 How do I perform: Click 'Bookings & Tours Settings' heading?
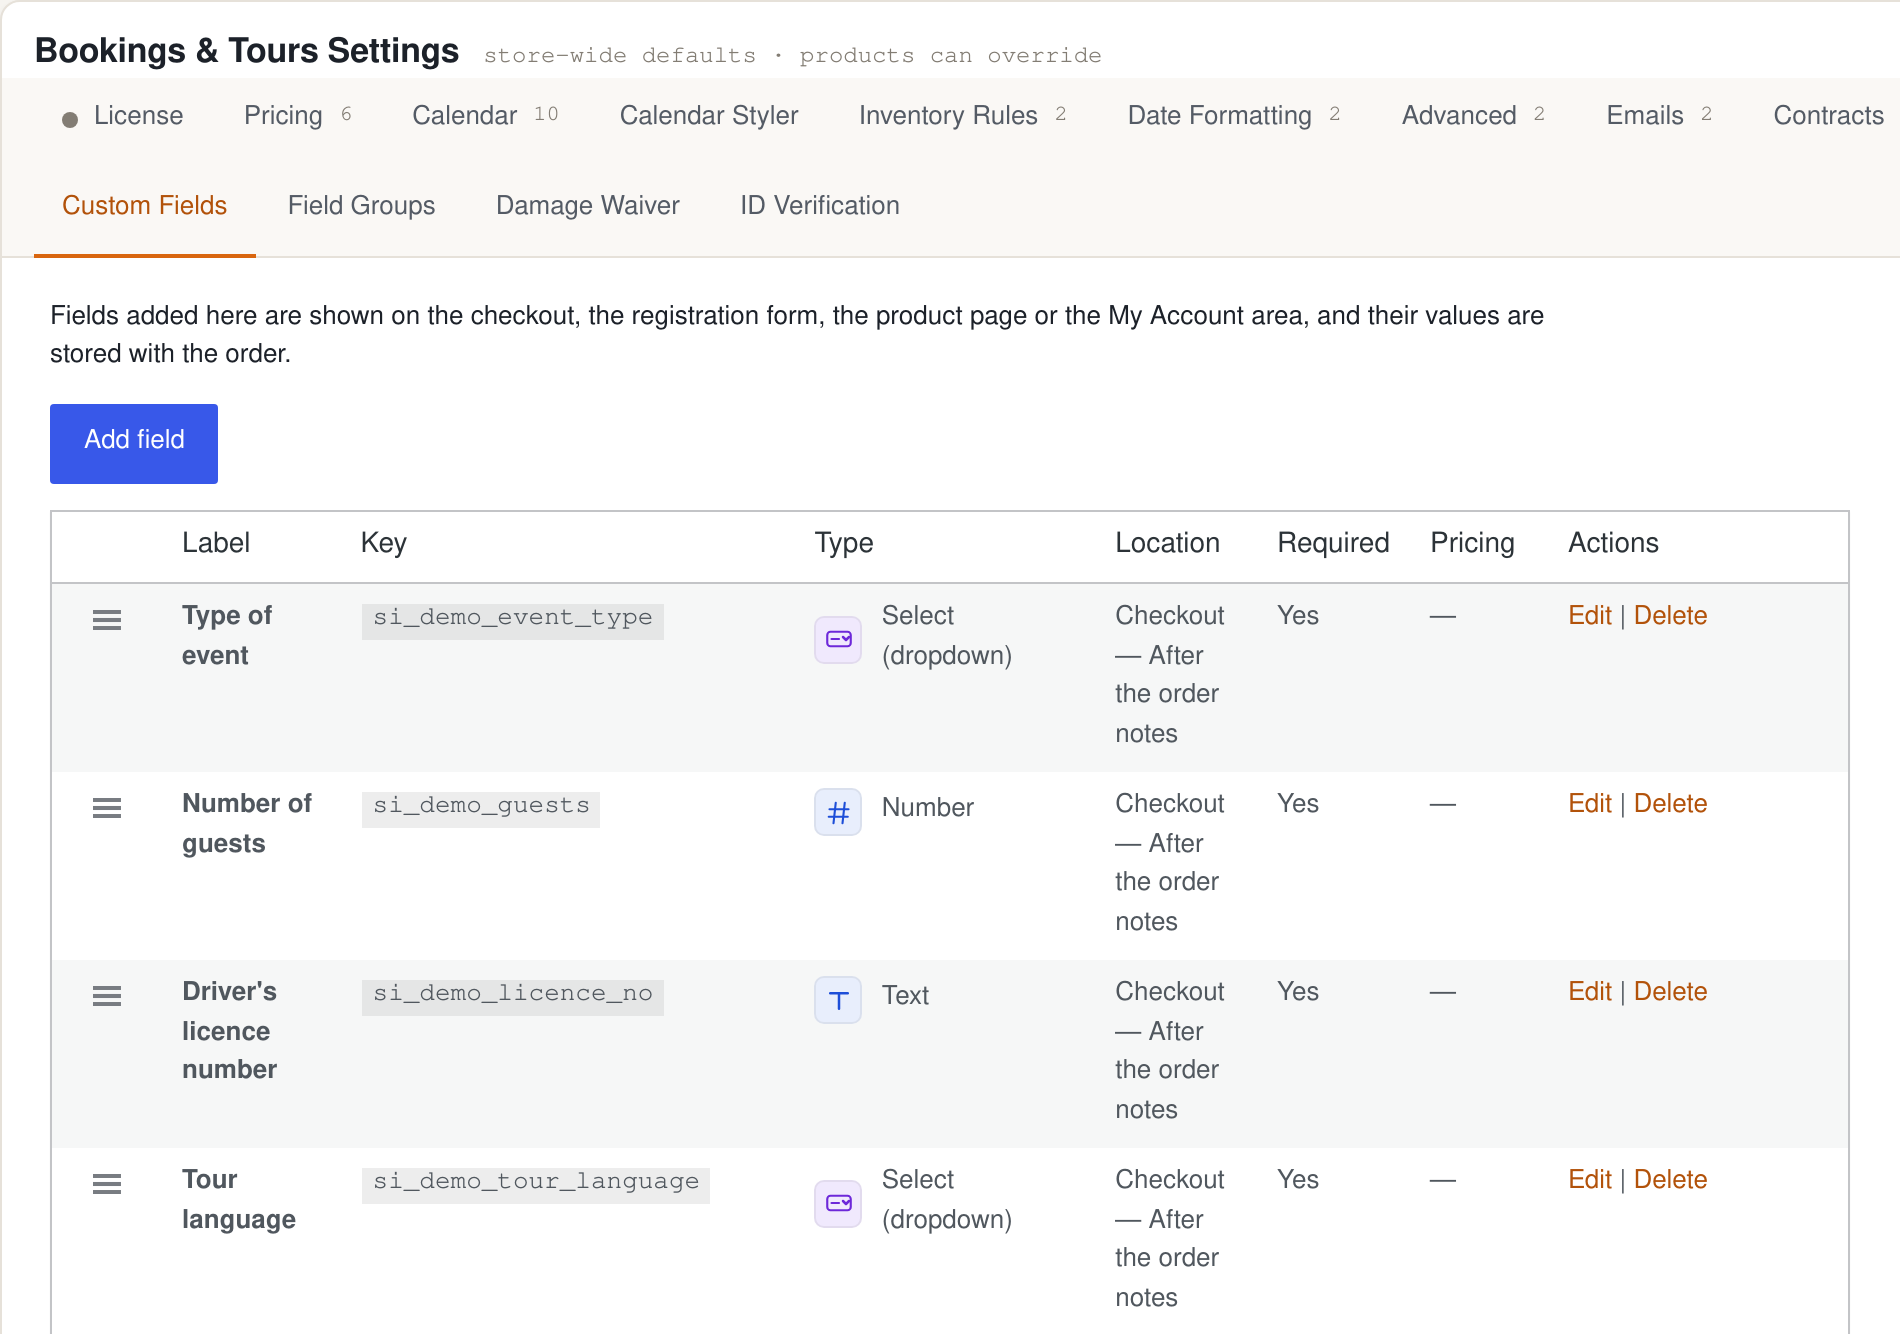click(247, 51)
